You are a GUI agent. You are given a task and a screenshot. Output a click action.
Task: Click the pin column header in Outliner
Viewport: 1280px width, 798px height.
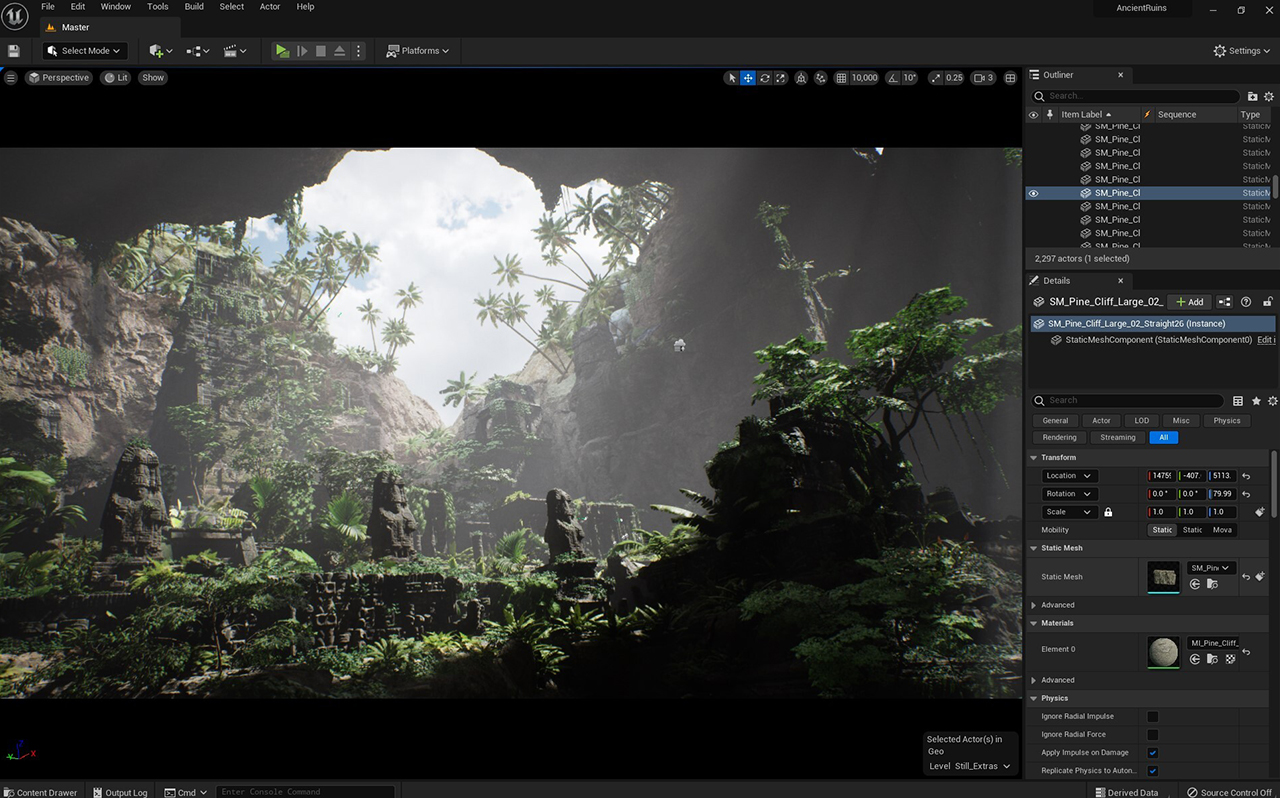[1049, 115]
